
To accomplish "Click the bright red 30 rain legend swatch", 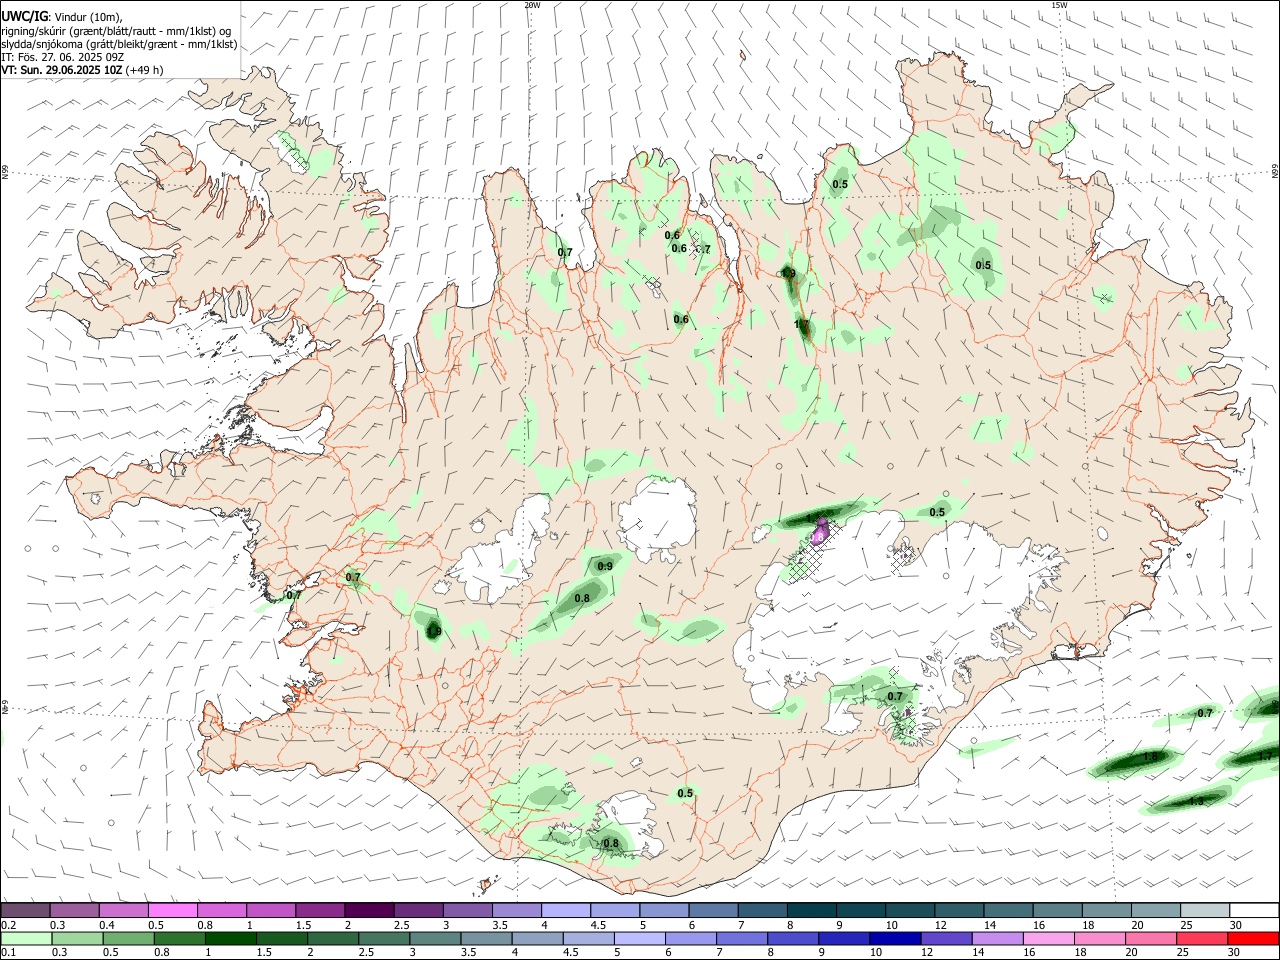I will pyautogui.click(x=1253, y=938).
